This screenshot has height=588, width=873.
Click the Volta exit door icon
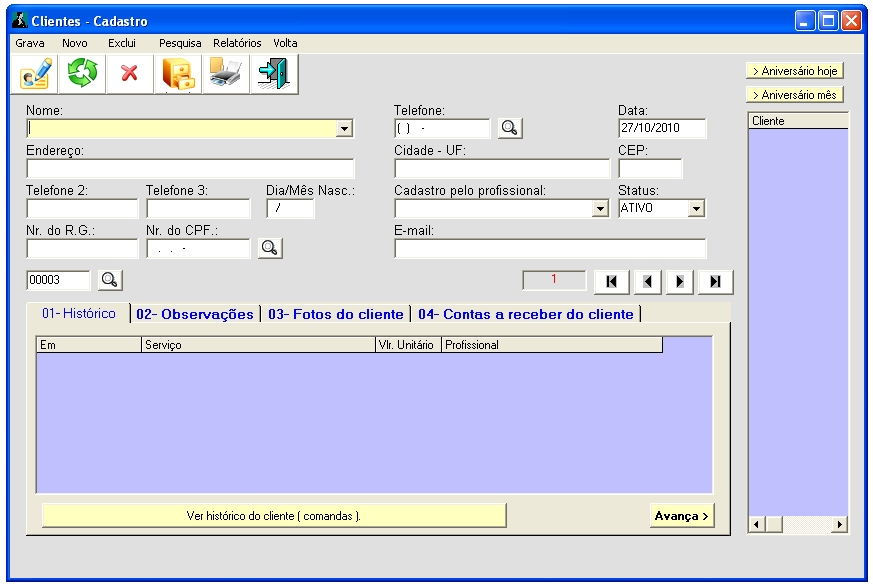point(272,74)
